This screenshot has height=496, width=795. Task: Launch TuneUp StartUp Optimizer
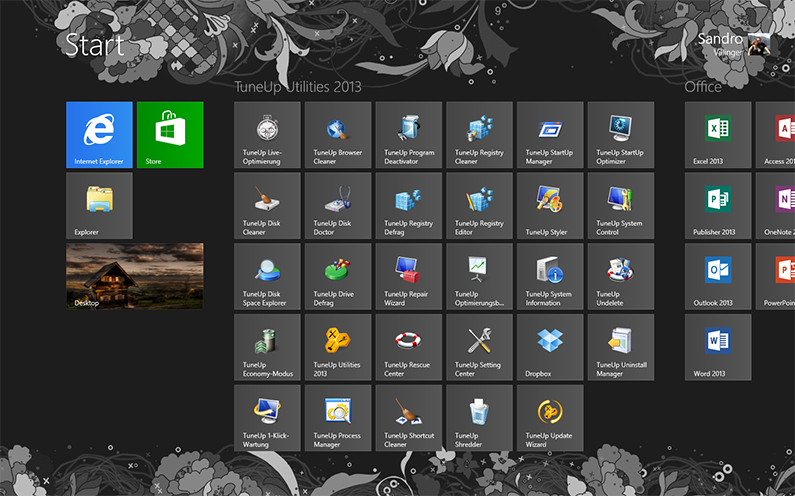(x=621, y=134)
